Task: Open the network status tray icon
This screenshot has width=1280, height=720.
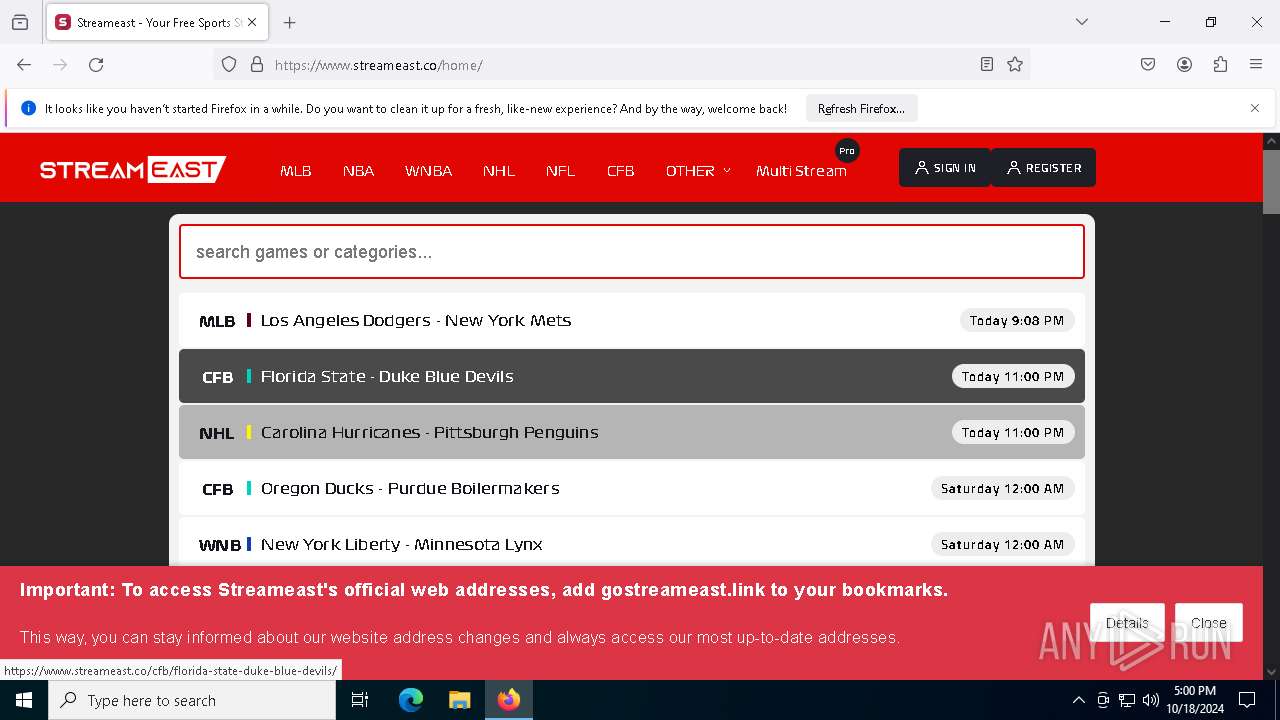Action: [x=1127, y=700]
